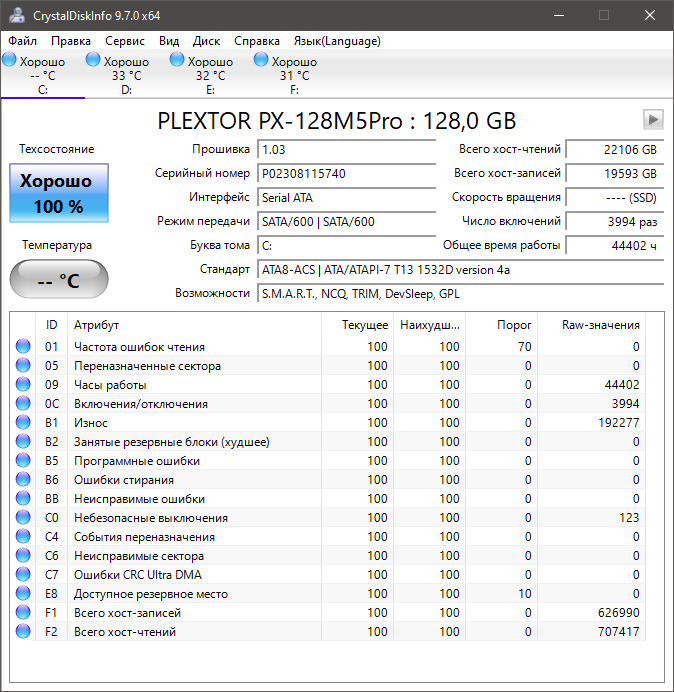Open the Файл menu
This screenshot has width=674, height=692.
23,41
